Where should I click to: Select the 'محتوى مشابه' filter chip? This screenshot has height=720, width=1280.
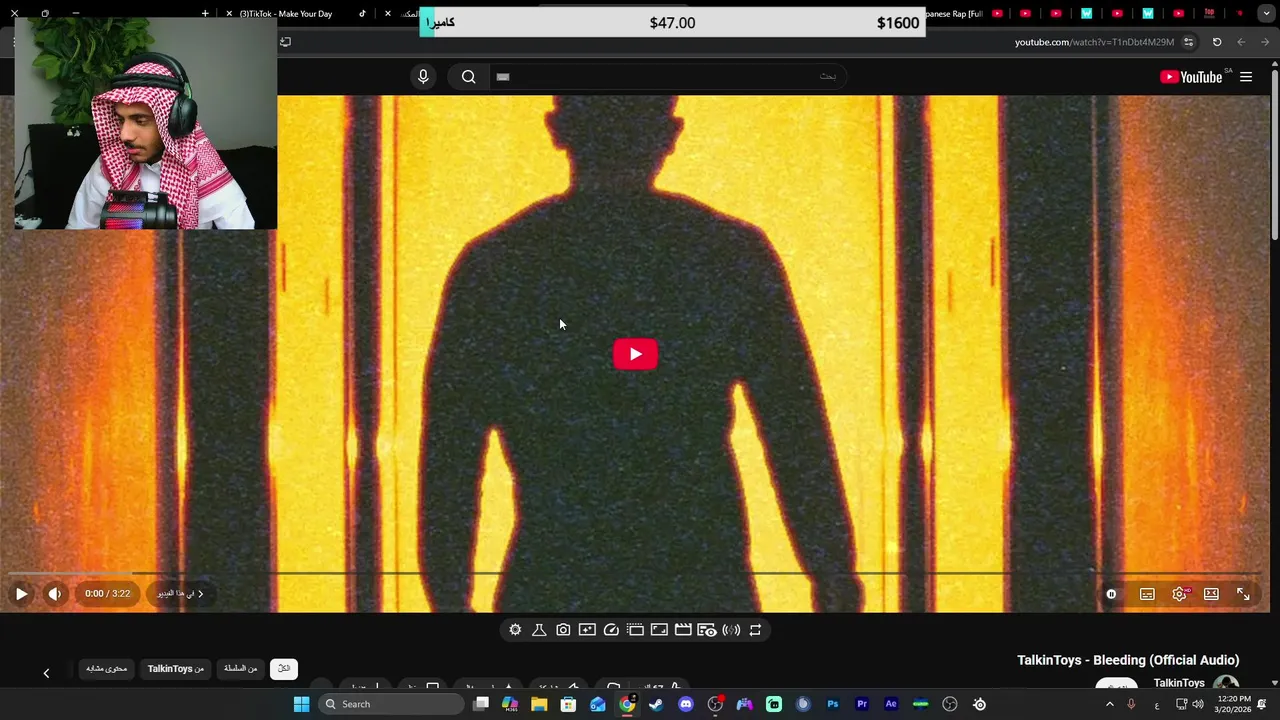click(x=106, y=669)
